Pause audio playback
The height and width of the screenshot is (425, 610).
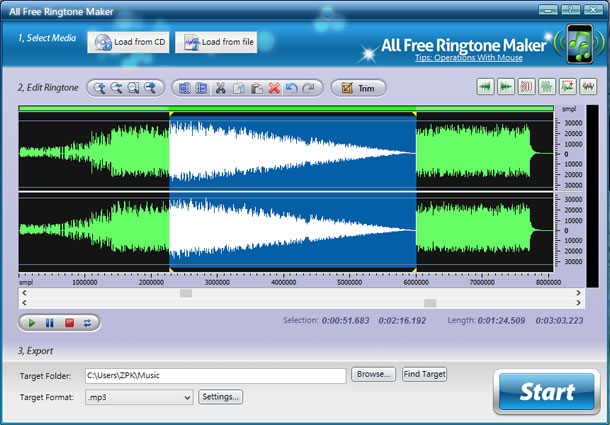click(x=50, y=322)
